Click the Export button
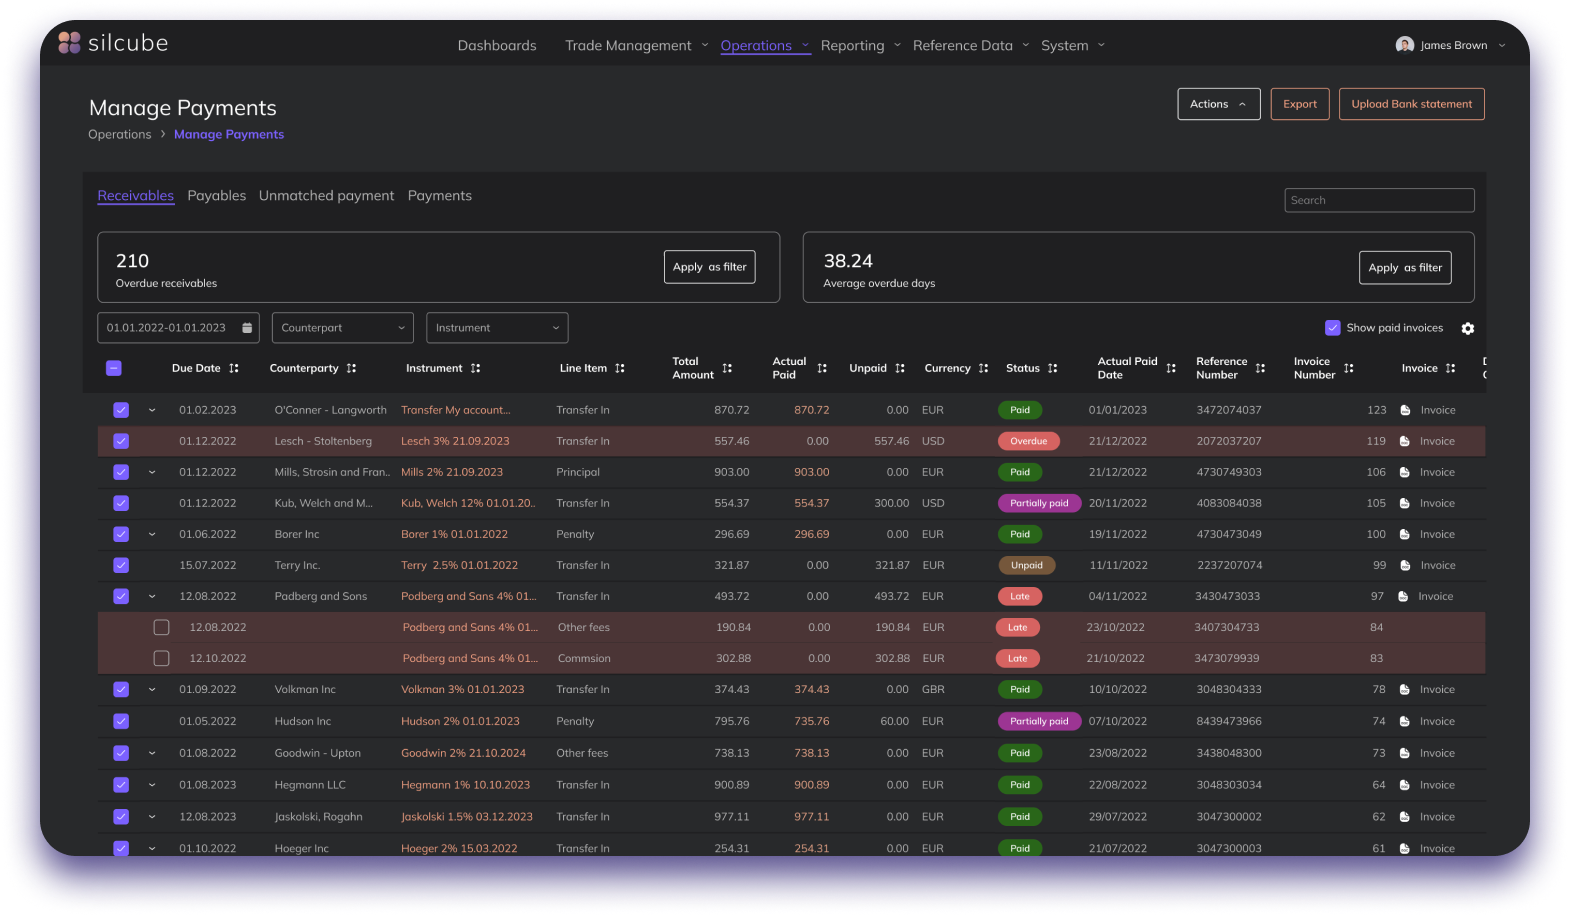The width and height of the screenshot is (1570, 916). [x=1300, y=104]
